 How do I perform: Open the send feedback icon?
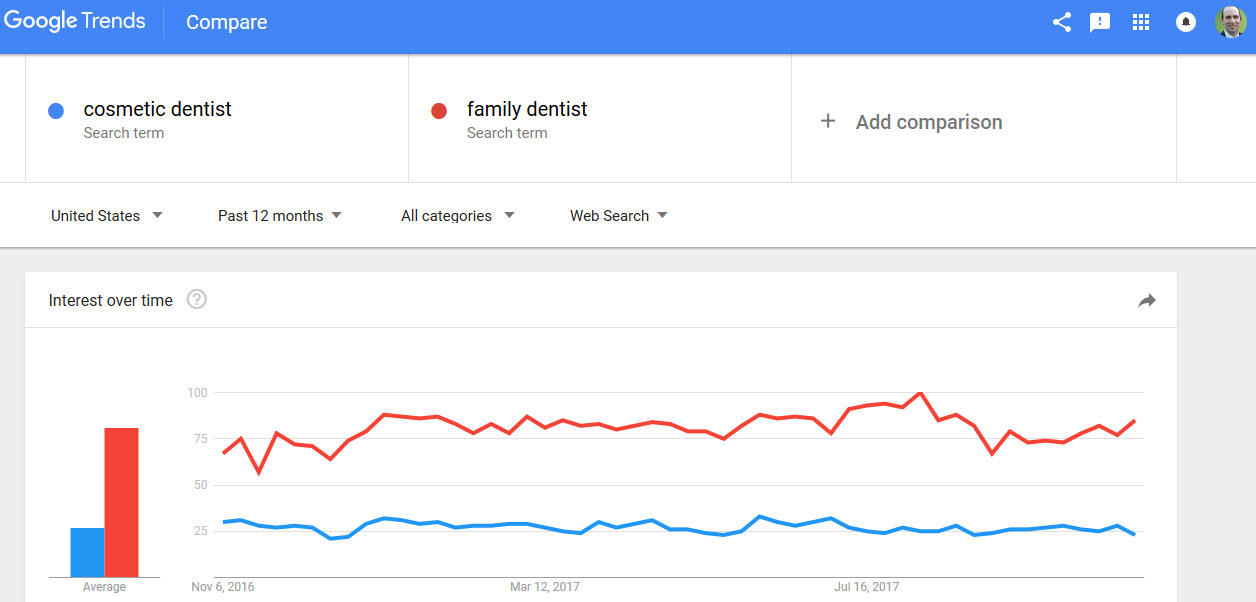point(1100,22)
